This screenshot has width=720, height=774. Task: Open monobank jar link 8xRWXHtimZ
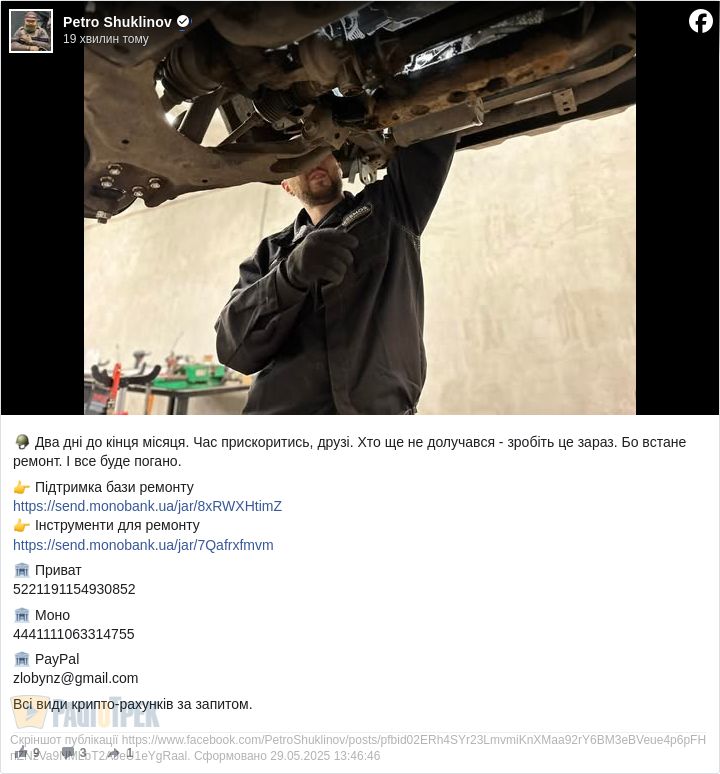pos(148,506)
